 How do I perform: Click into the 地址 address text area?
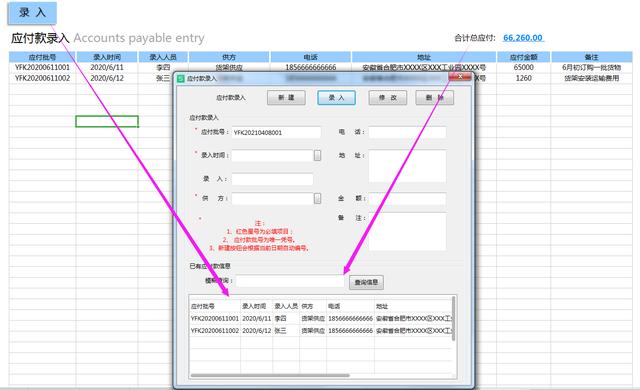tap(407, 166)
